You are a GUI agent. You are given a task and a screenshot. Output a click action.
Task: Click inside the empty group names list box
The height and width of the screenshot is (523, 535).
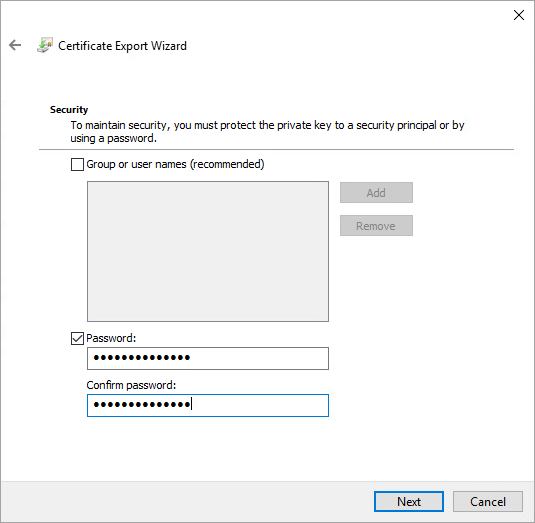tap(208, 251)
